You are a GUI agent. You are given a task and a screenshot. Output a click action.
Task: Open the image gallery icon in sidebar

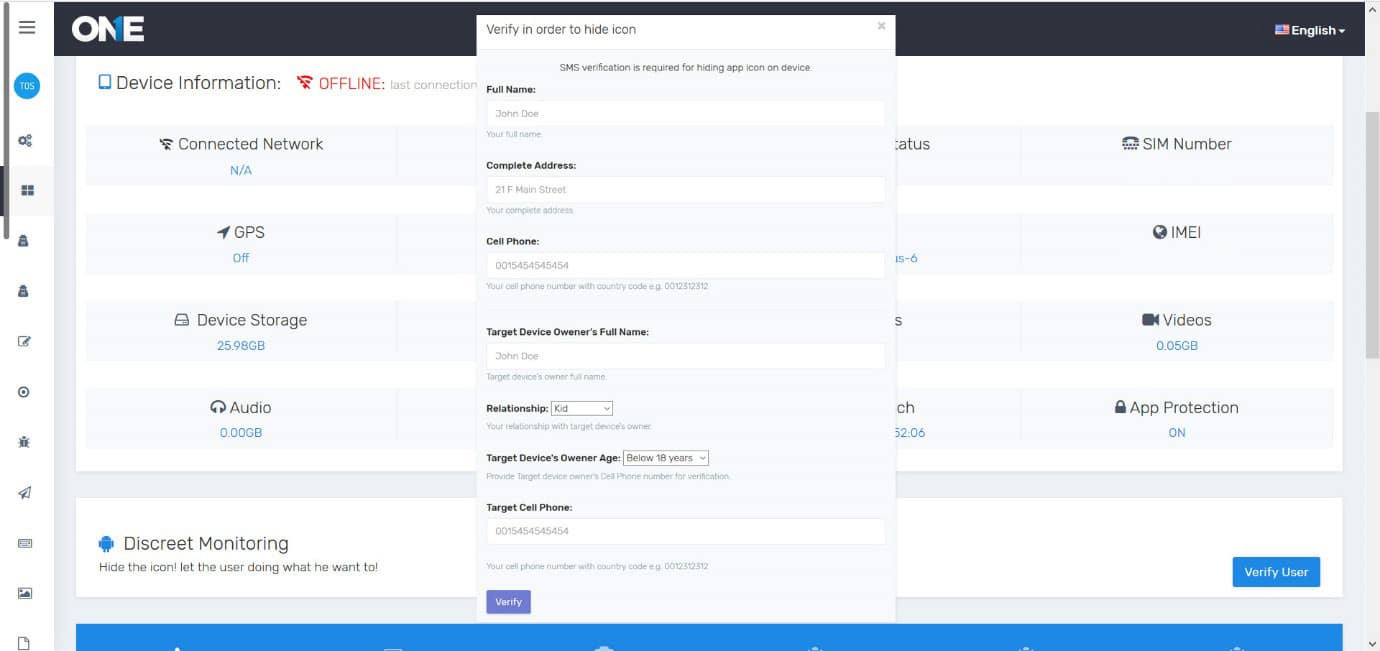[25, 593]
